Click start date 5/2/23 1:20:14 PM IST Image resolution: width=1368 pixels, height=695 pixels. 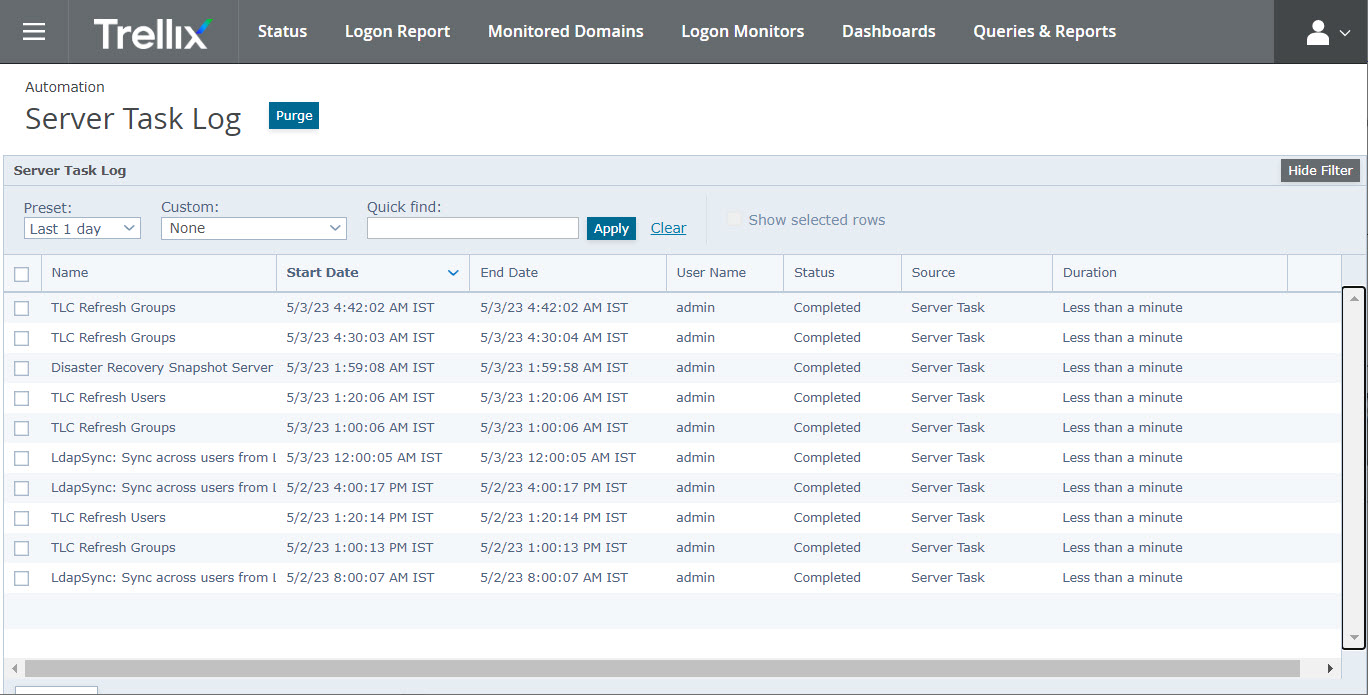[360, 518]
